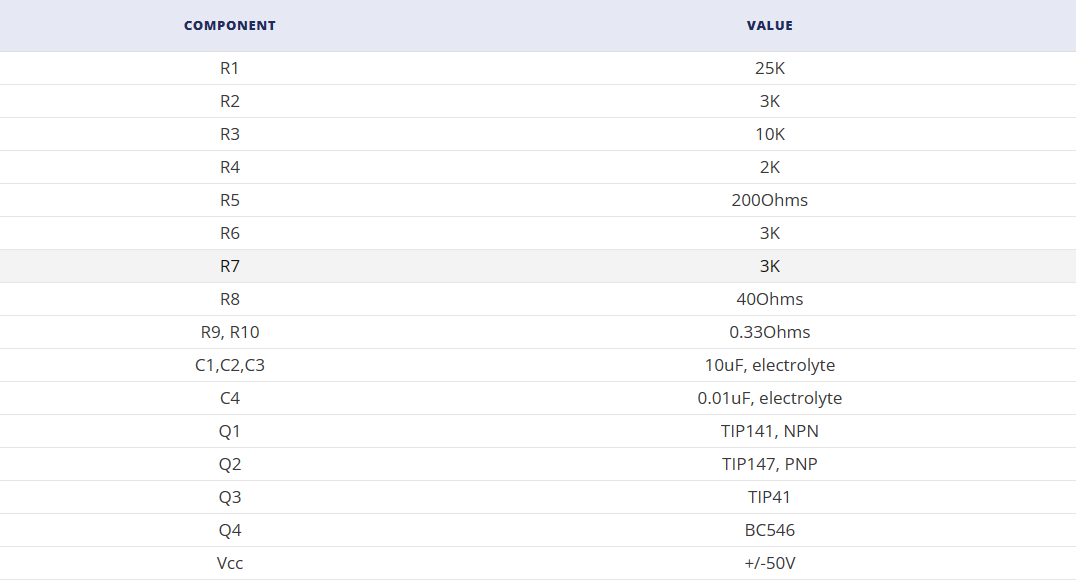Click the VALUE column header
This screenshot has width=1076, height=582.
(x=769, y=25)
